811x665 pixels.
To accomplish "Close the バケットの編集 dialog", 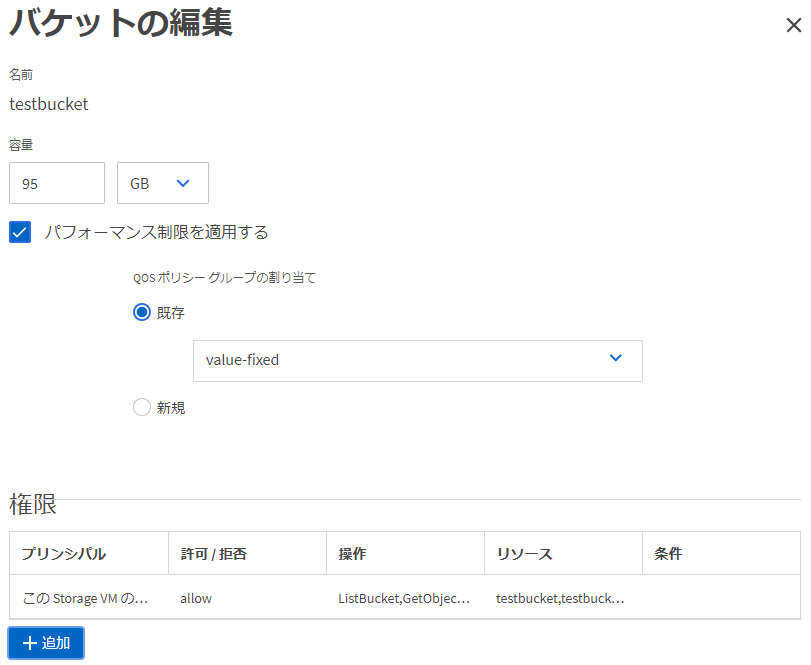I will pos(793,25).
